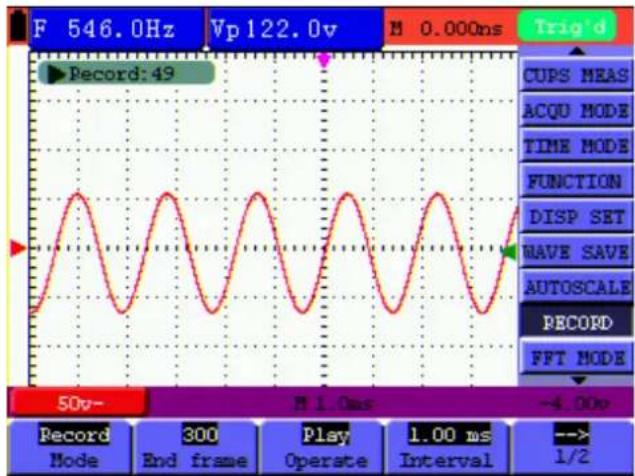Click the M 0.000ns time offset readout
The width and height of the screenshot is (635, 476).
pyautogui.click(x=446, y=28)
